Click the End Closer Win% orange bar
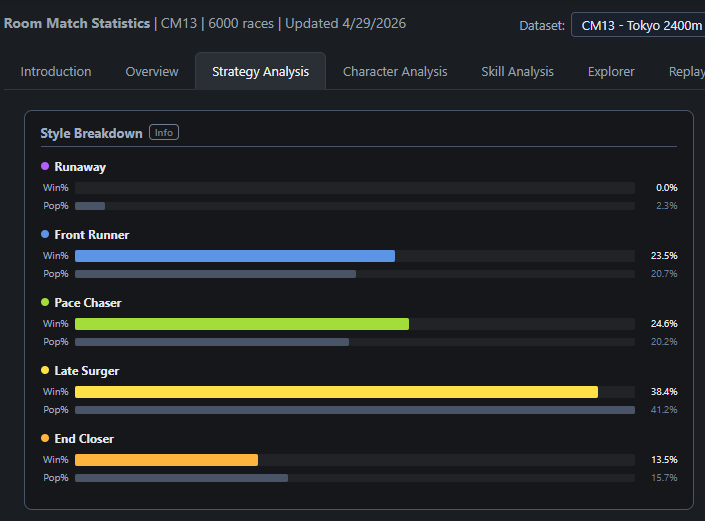This screenshot has height=521, width=705. (x=166, y=460)
